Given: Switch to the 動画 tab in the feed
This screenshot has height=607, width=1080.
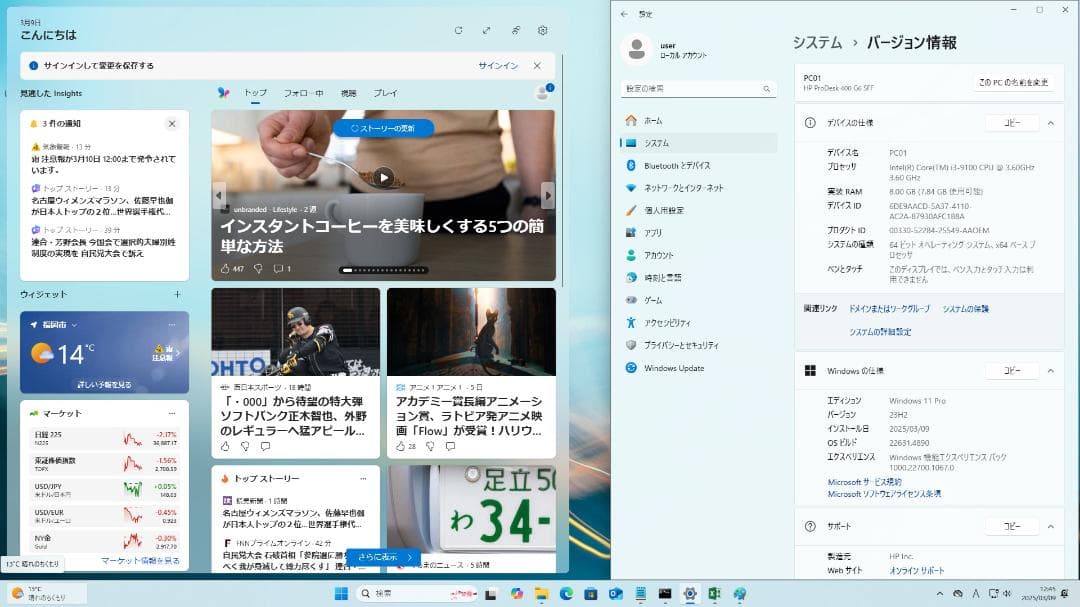Looking at the screenshot, I should pos(348,93).
